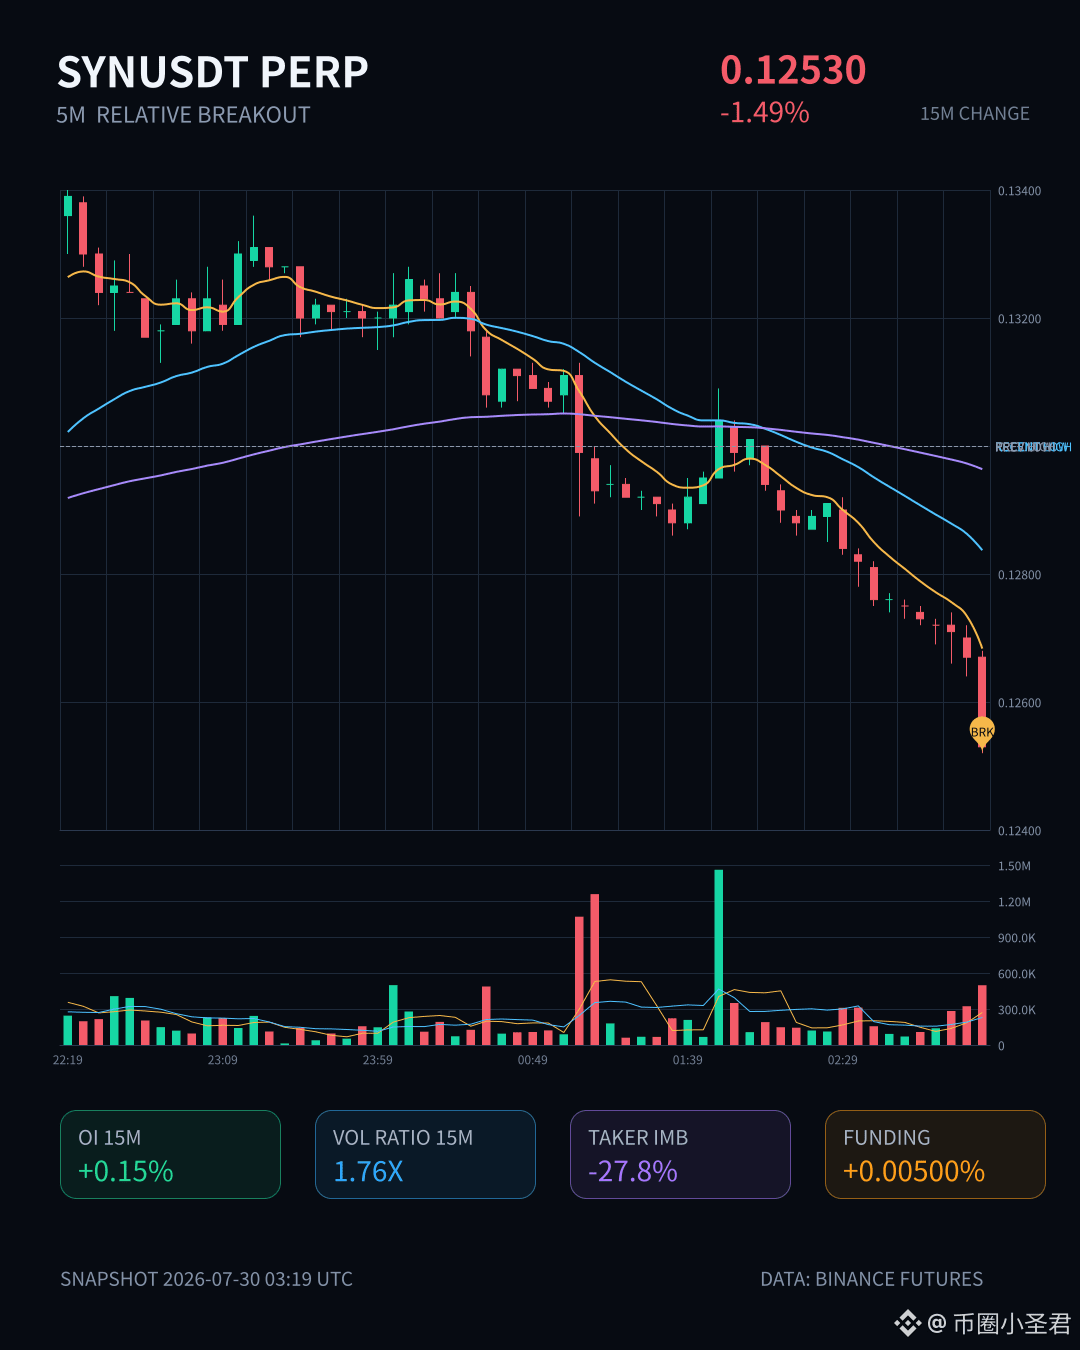Screen dimensions: 1080x1350
Task: Click the 23:59 time axis label
Action: click(x=378, y=1060)
